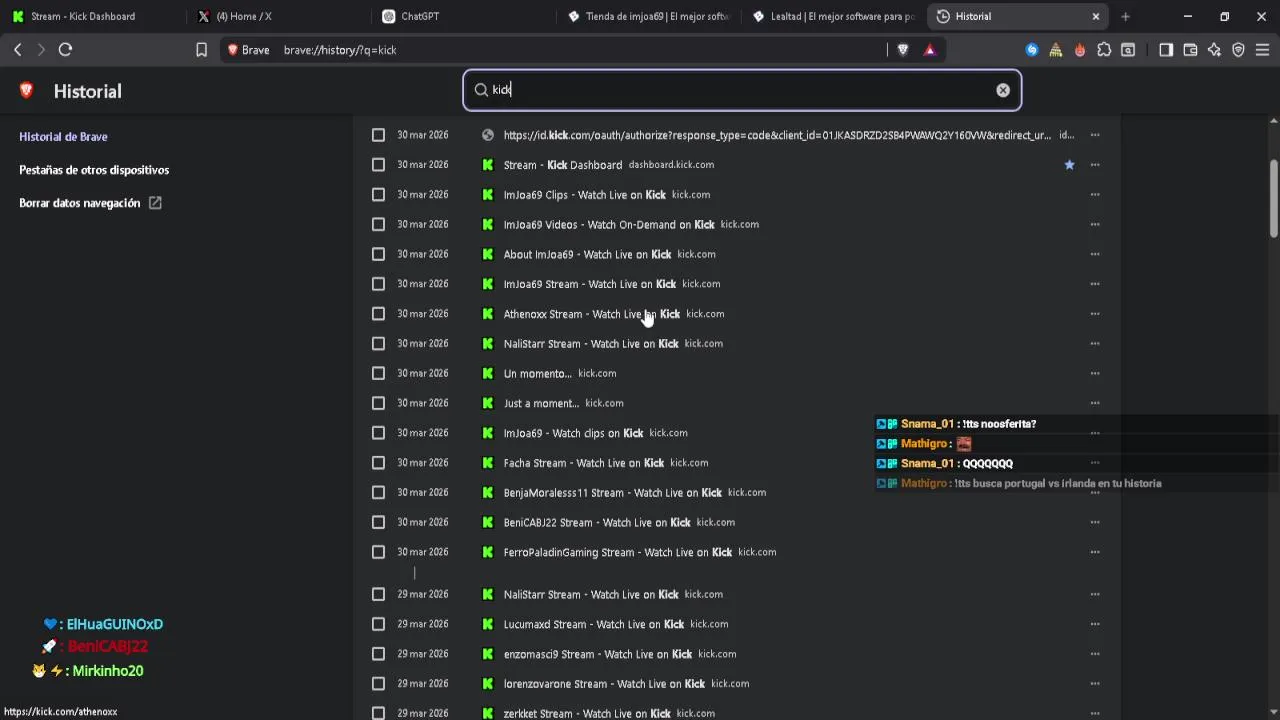Click the browser address bar URL
The width and height of the screenshot is (1280, 720).
click(x=340, y=50)
